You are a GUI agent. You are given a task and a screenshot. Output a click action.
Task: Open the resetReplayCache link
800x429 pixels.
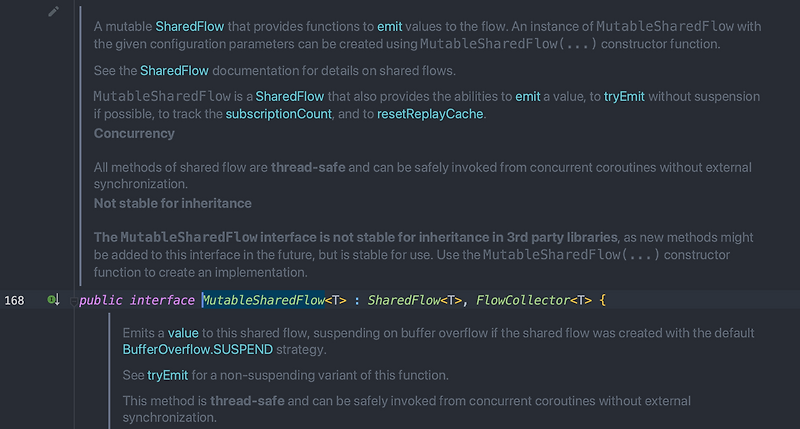click(430, 114)
